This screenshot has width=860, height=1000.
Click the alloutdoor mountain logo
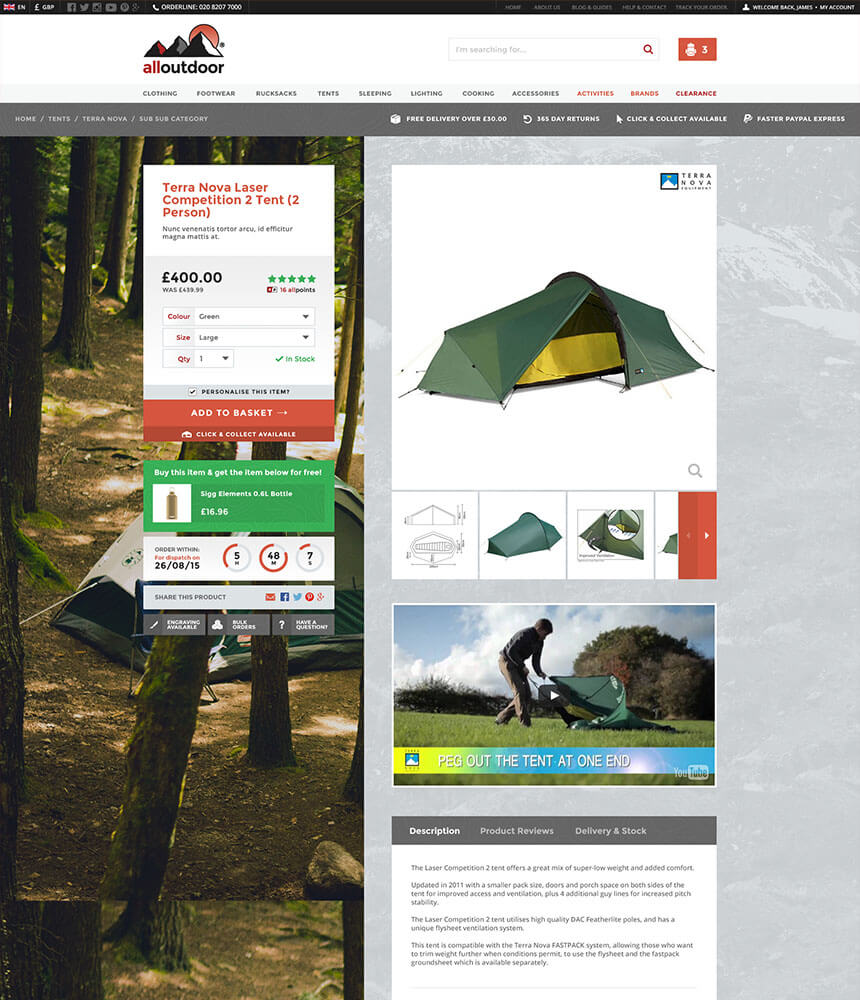(x=184, y=50)
